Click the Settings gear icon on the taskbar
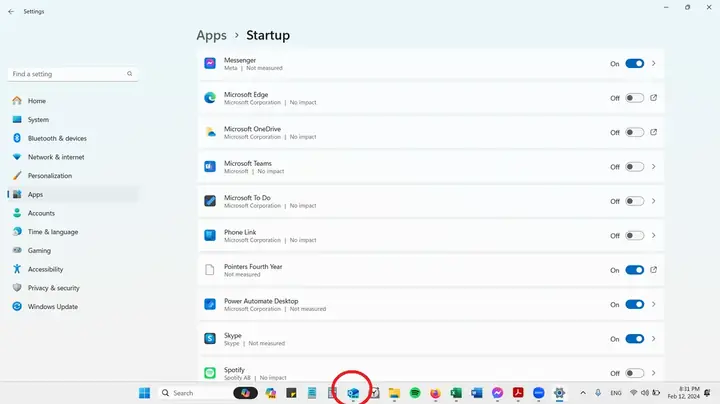Viewport: 720px width, 404px height. pyautogui.click(x=559, y=393)
